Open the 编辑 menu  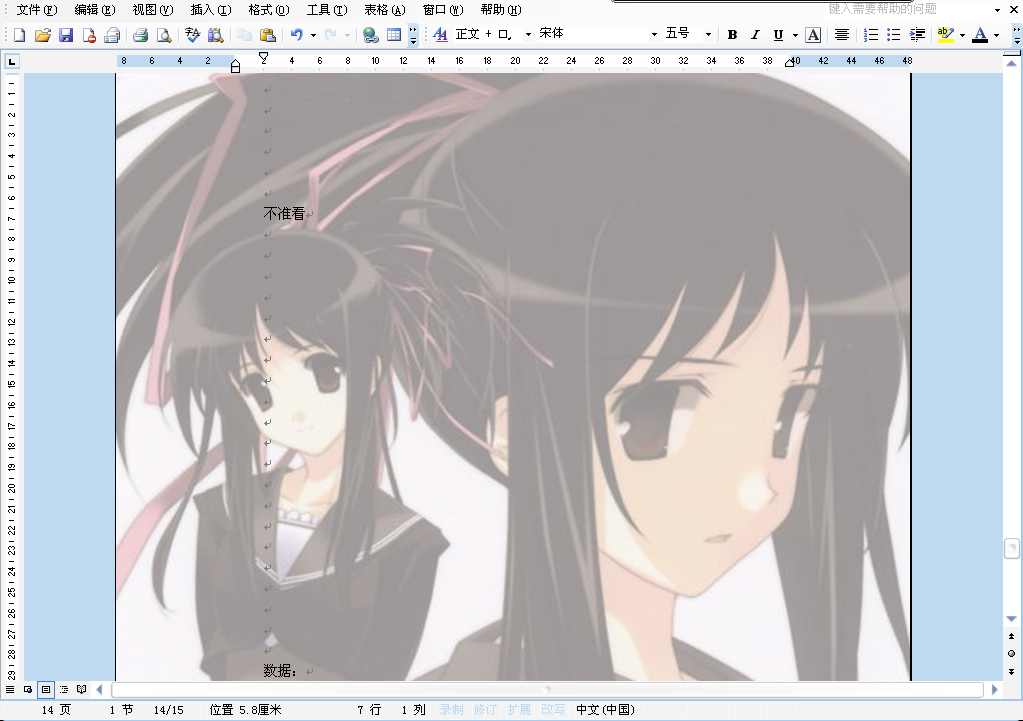(x=95, y=10)
